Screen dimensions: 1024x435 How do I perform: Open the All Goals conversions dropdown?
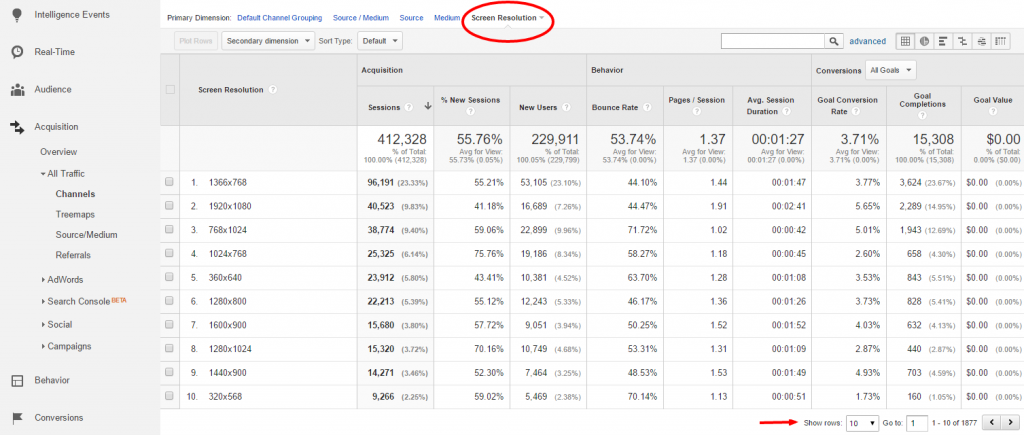click(889, 70)
